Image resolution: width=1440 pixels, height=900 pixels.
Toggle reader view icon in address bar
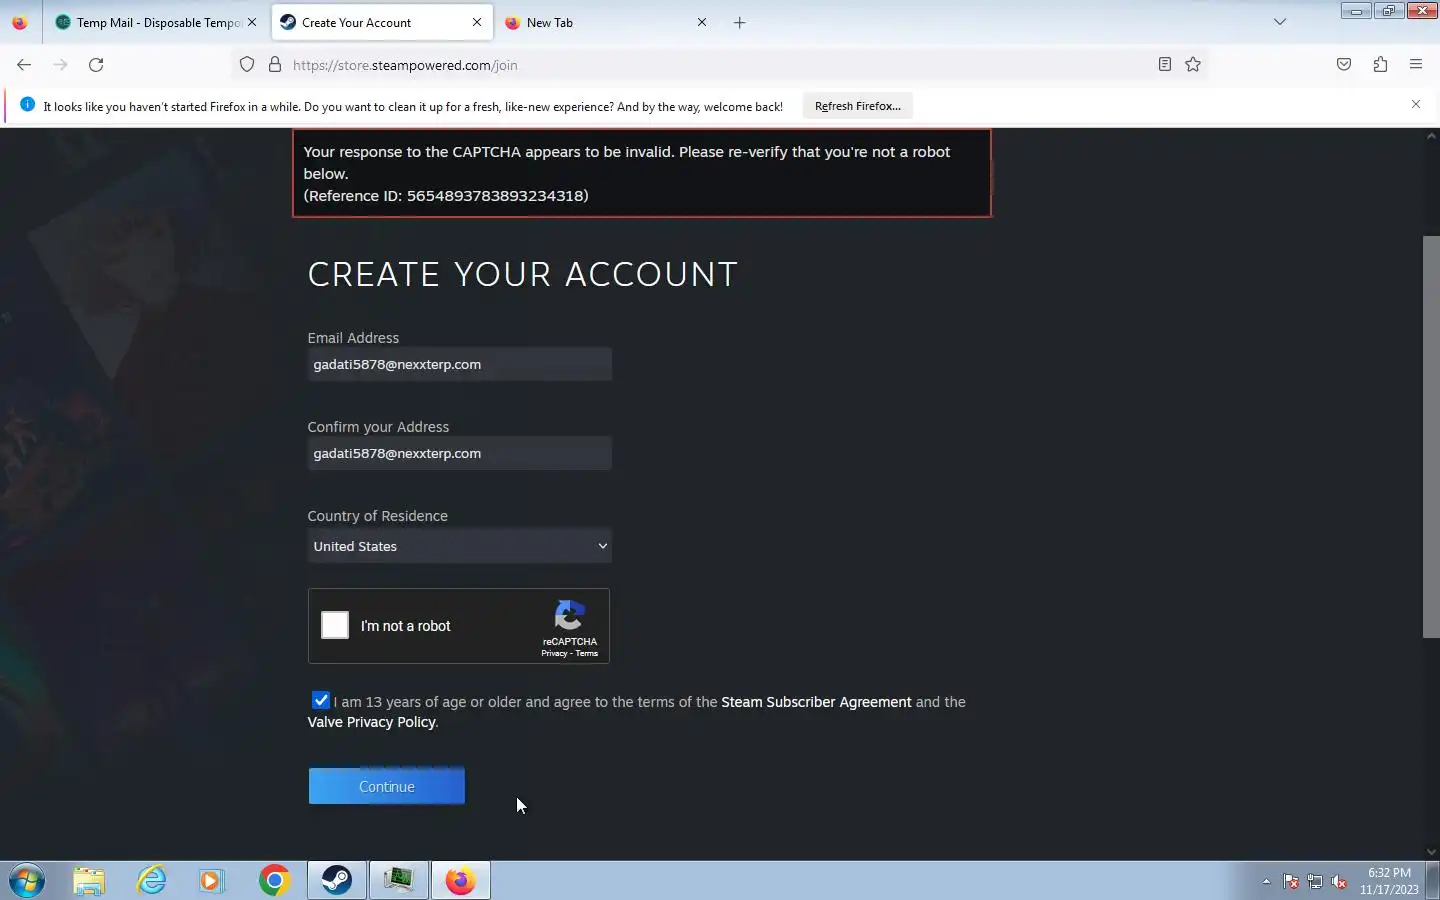pos(1165,65)
